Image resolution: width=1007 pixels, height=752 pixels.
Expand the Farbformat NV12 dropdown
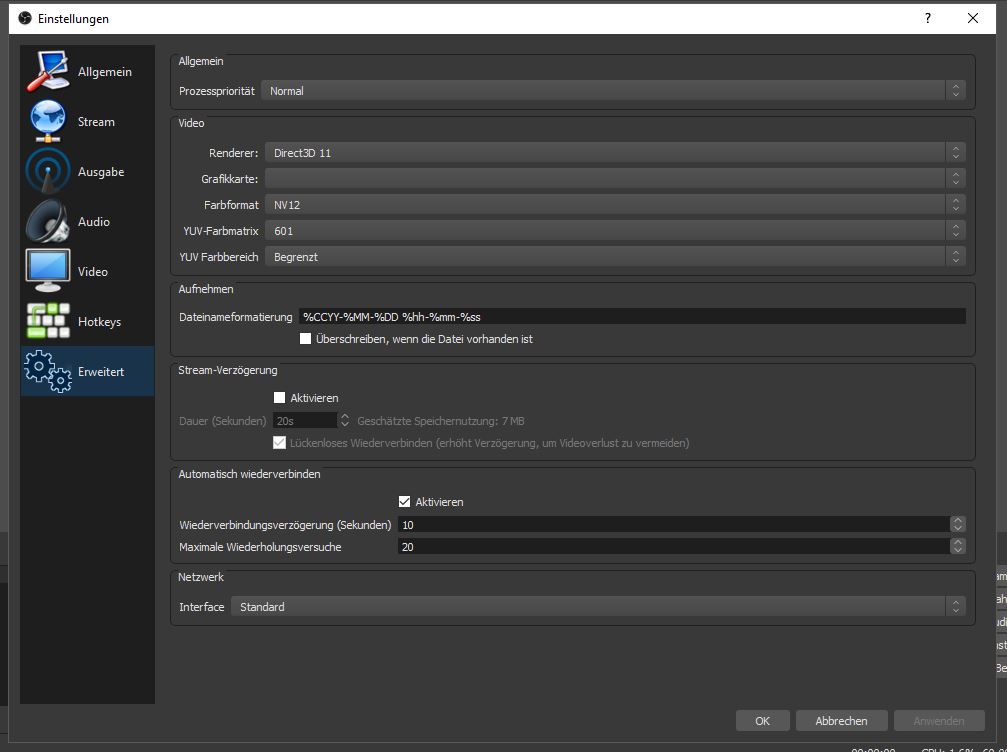(x=614, y=205)
